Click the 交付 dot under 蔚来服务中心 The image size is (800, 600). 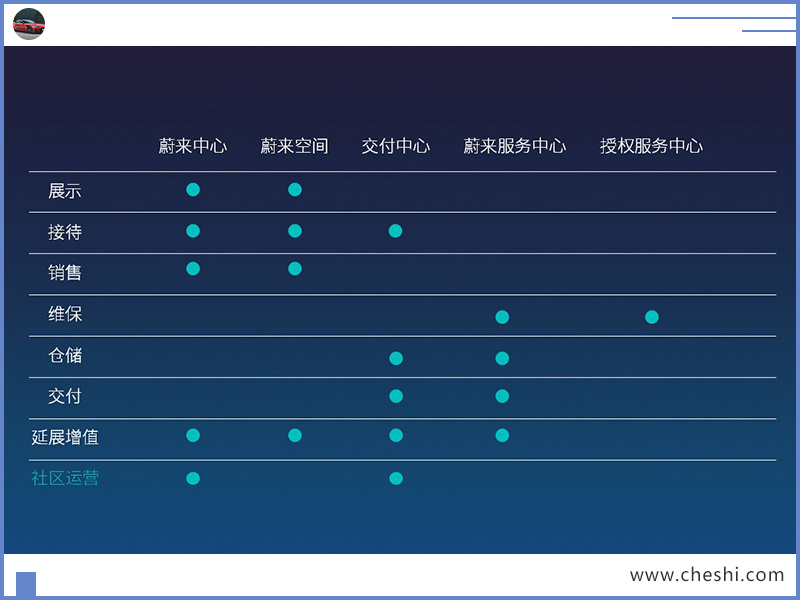[x=502, y=396]
